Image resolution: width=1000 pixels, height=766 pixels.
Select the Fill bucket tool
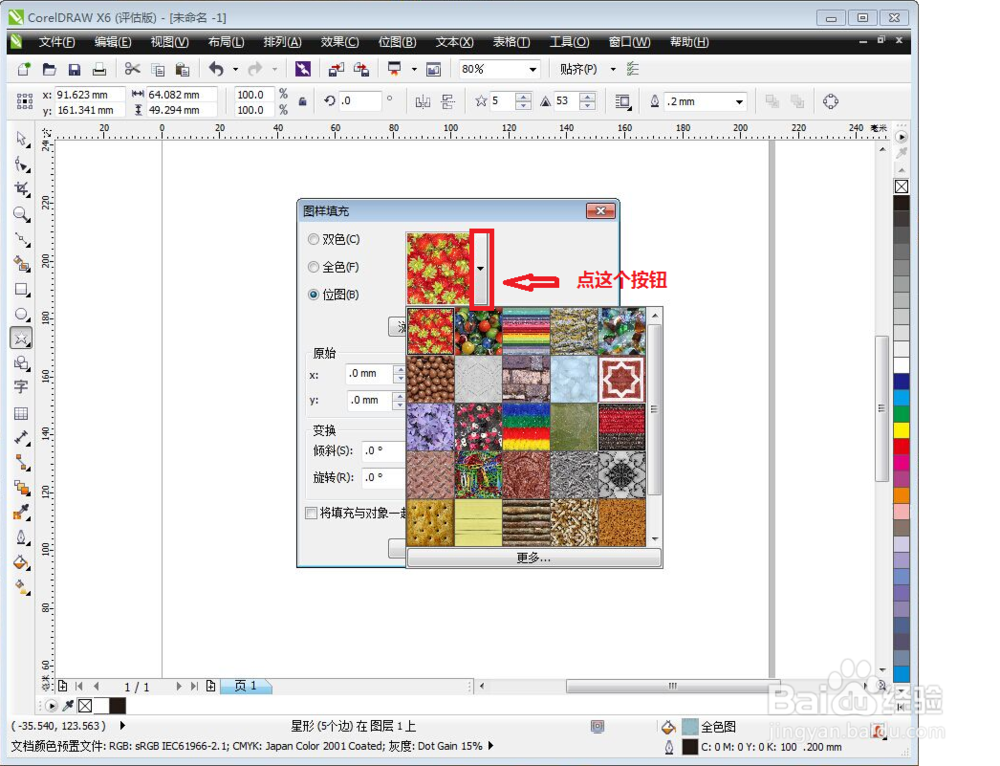coord(22,563)
